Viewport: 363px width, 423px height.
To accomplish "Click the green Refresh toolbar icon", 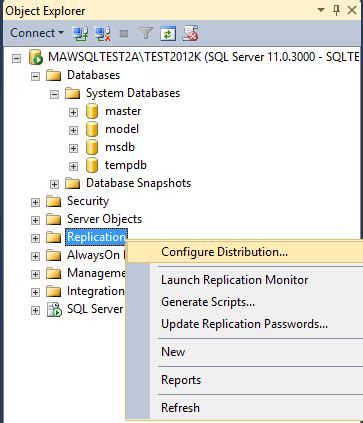I will click(168, 33).
